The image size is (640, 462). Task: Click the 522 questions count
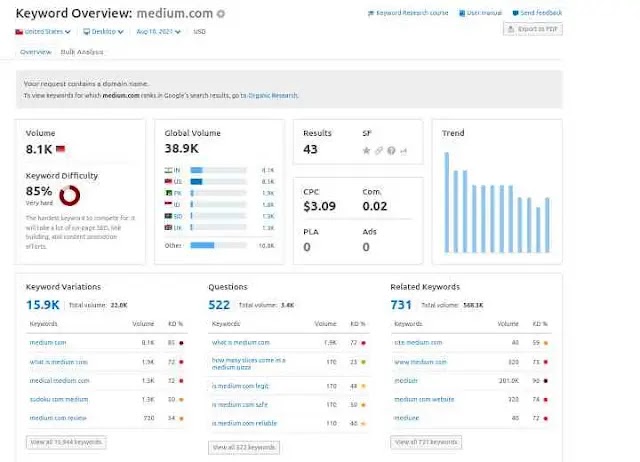[x=219, y=305]
